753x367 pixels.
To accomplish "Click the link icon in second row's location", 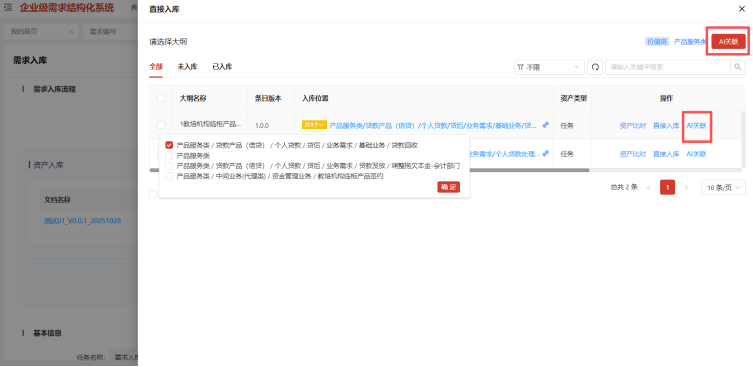I will [x=545, y=154].
